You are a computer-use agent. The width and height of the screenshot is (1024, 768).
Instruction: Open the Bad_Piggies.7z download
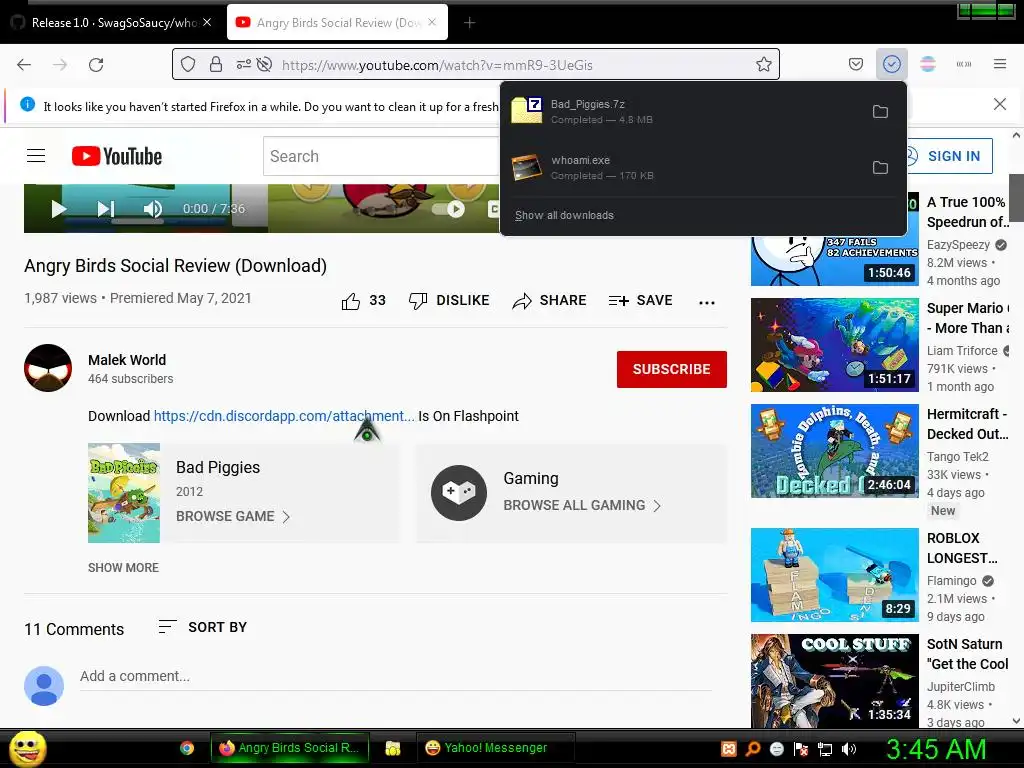686,112
